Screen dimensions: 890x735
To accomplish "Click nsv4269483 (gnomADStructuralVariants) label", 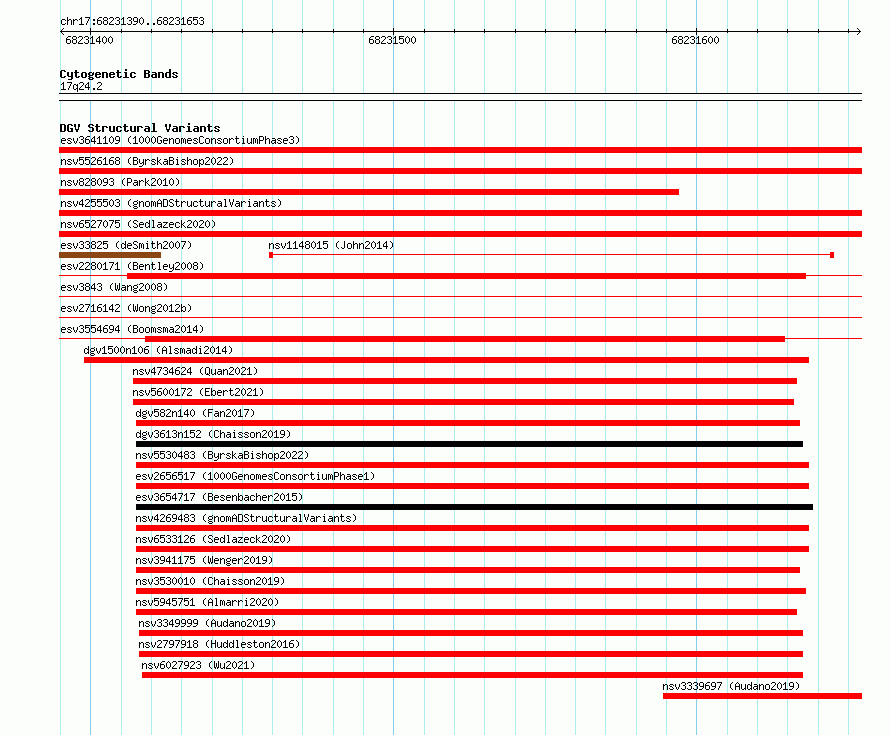I will coord(246,518).
